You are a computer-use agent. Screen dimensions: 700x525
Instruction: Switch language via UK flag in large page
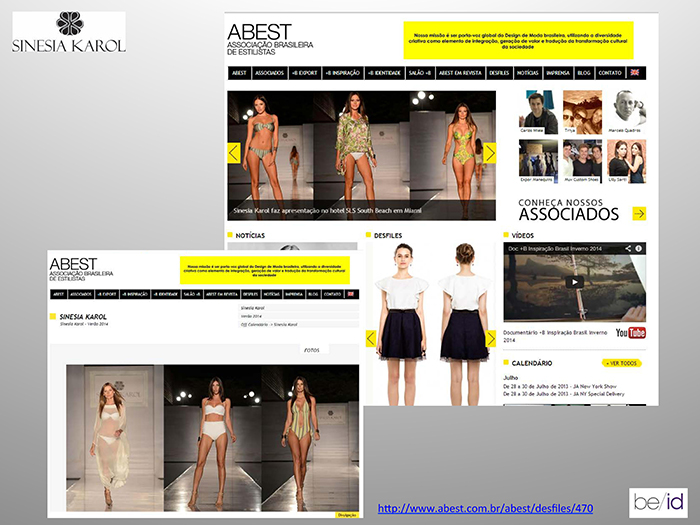tap(634, 73)
